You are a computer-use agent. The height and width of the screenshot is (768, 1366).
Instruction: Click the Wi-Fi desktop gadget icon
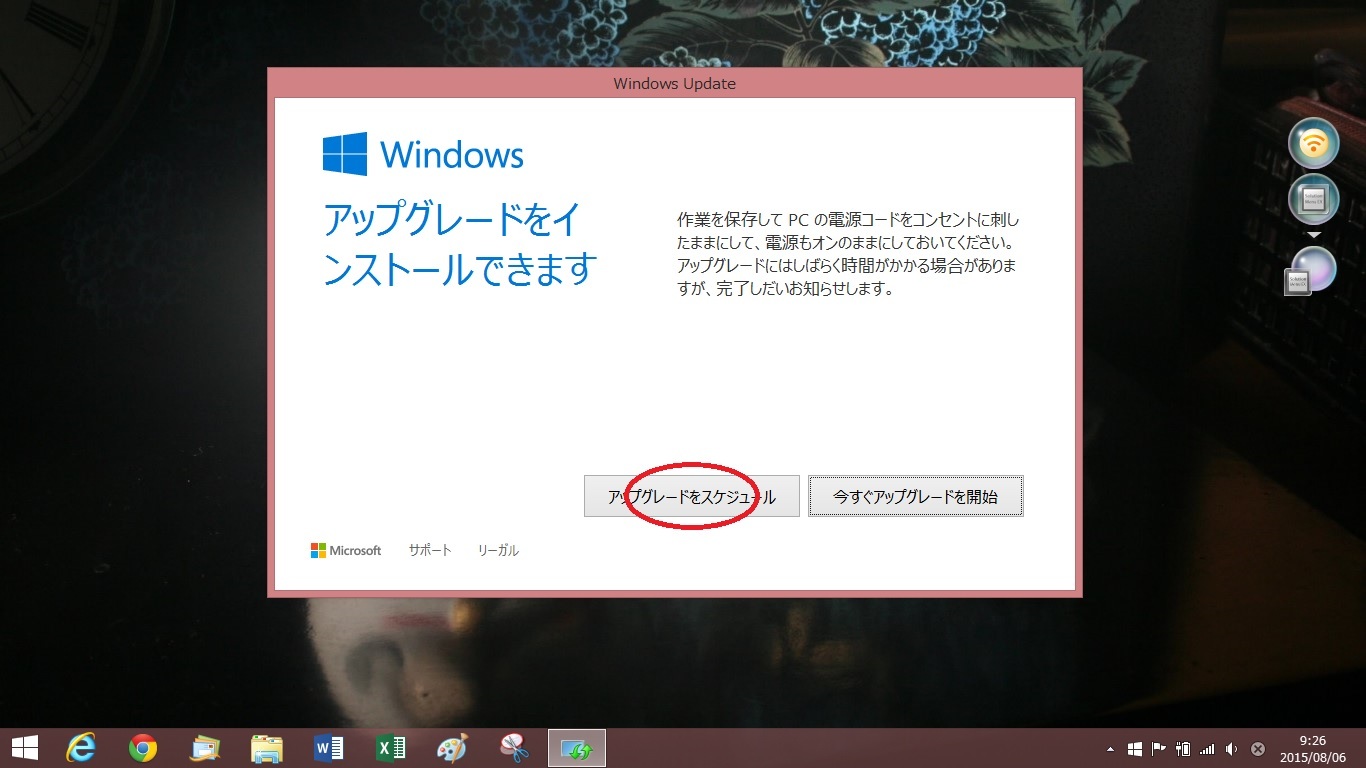pyautogui.click(x=1313, y=144)
